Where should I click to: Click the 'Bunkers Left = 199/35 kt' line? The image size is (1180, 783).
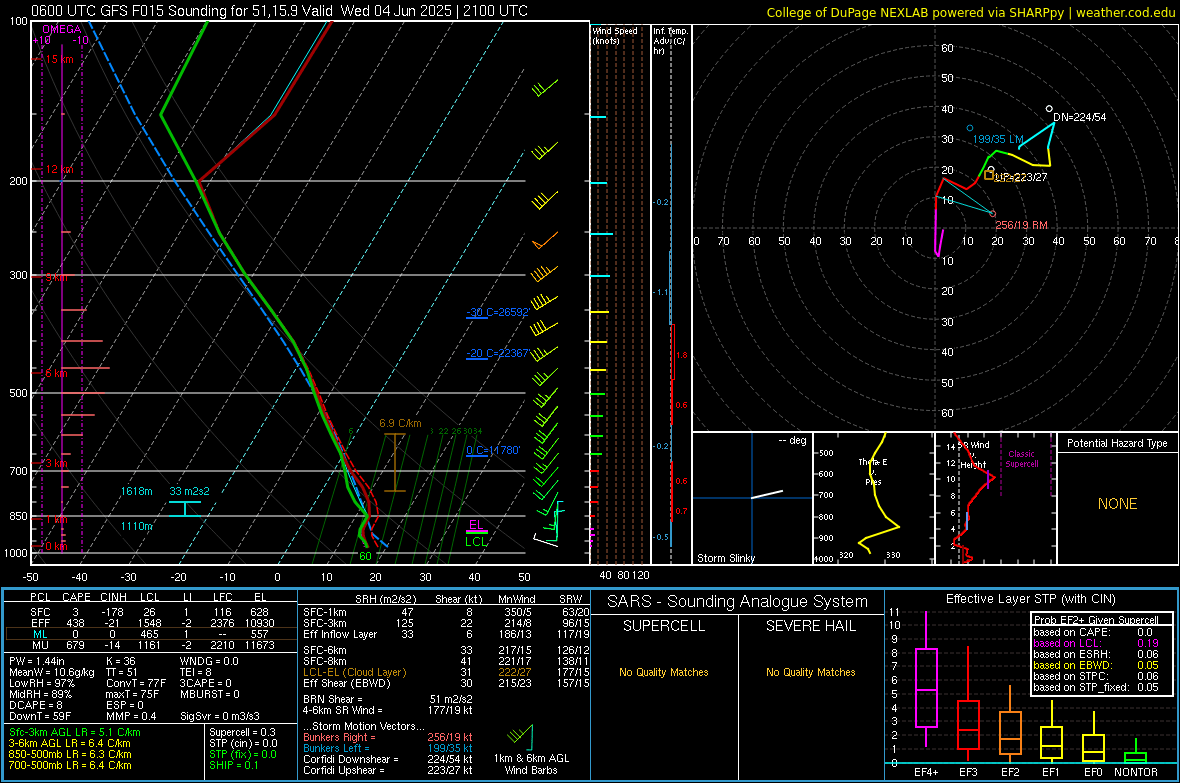coord(388,748)
